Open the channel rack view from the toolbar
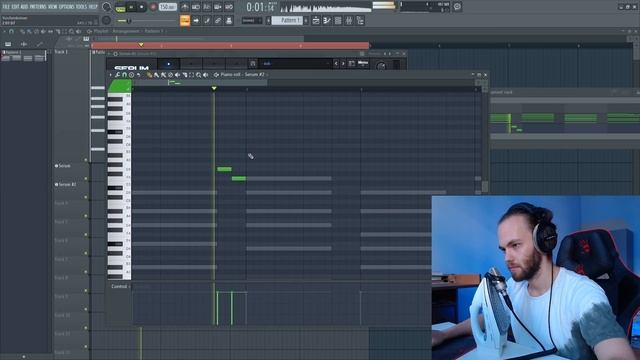The height and width of the screenshot is (360, 640). 338,20
